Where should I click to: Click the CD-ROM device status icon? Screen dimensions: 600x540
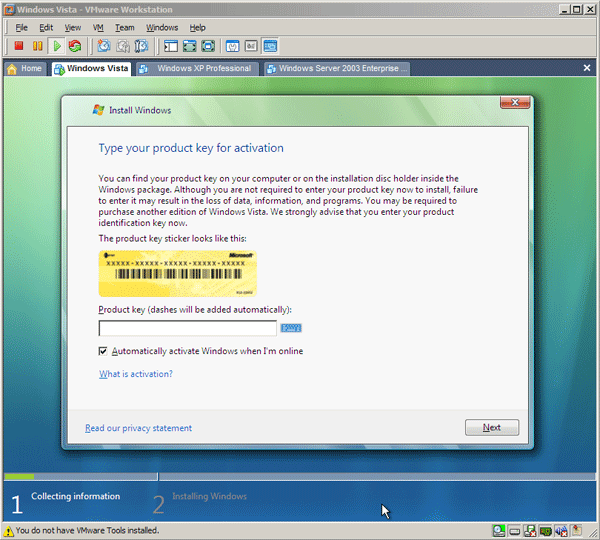[499, 531]
